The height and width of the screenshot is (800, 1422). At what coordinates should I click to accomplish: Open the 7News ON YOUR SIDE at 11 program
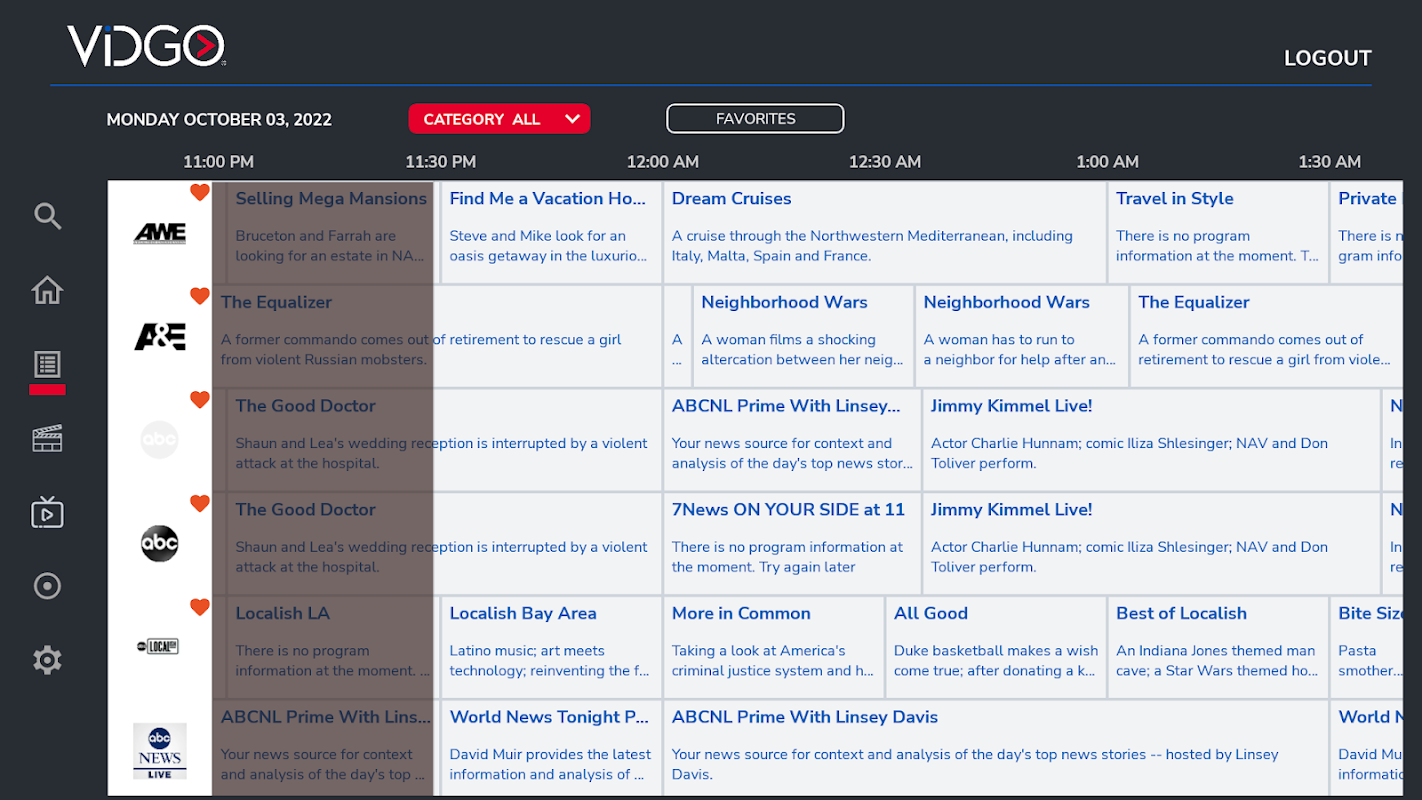click(791, 543)
